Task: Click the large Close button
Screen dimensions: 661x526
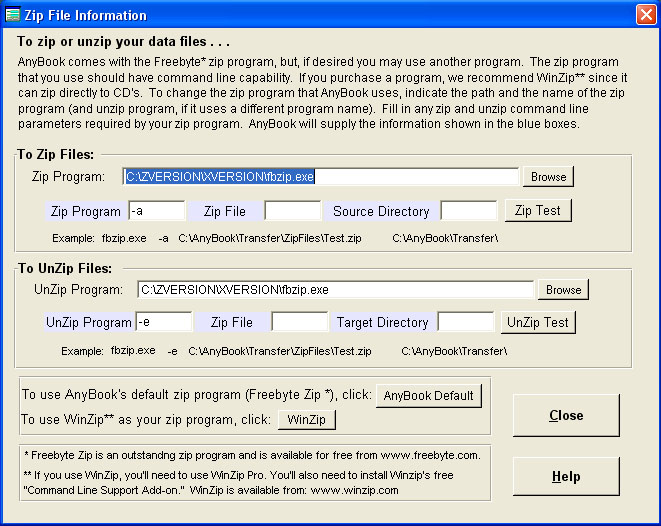Action: tap(566, 415)
